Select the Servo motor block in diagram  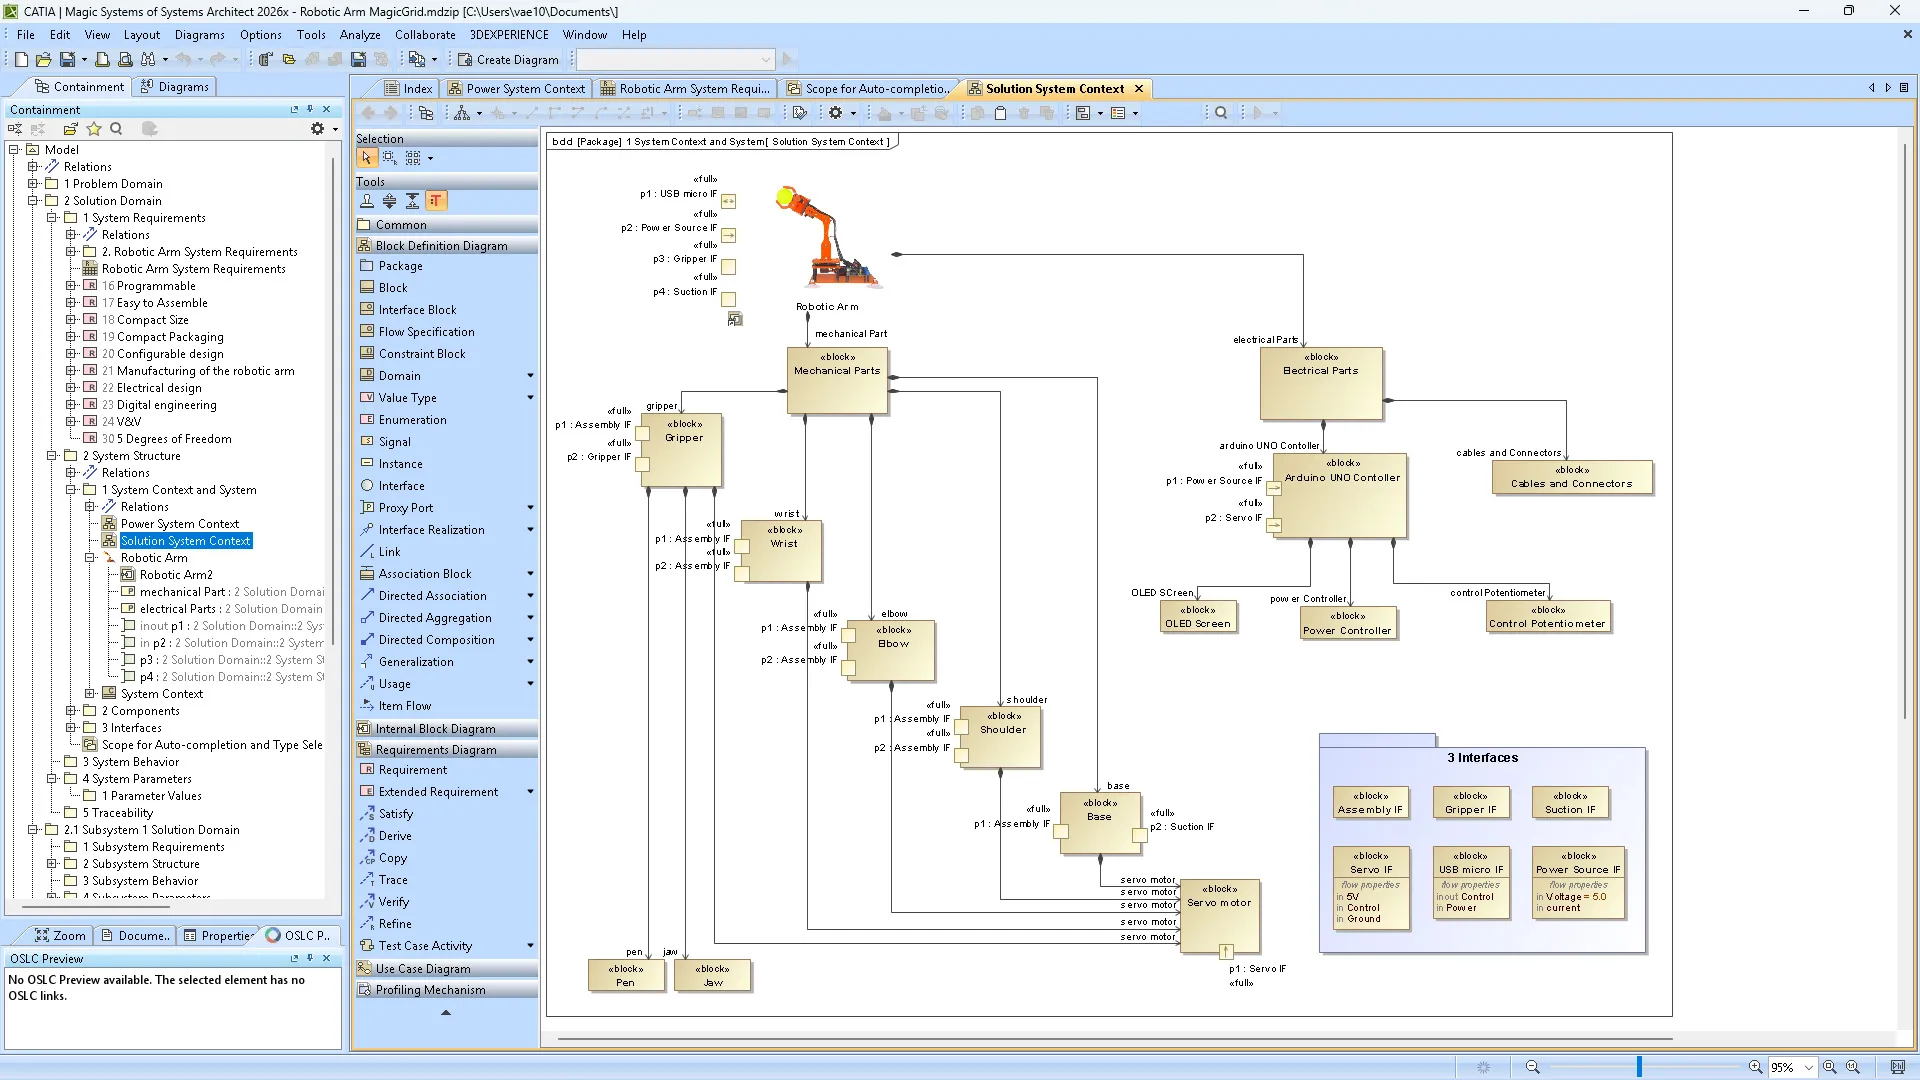(x=1219, y=914)
